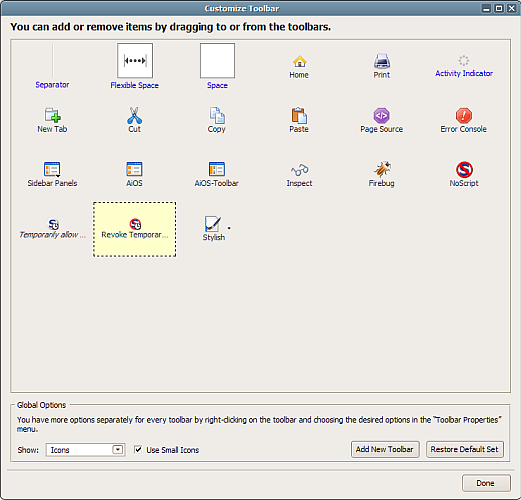This screenshot has width=521, height=500.
Task: Select the Copy icon
Action: coord(217,115)
